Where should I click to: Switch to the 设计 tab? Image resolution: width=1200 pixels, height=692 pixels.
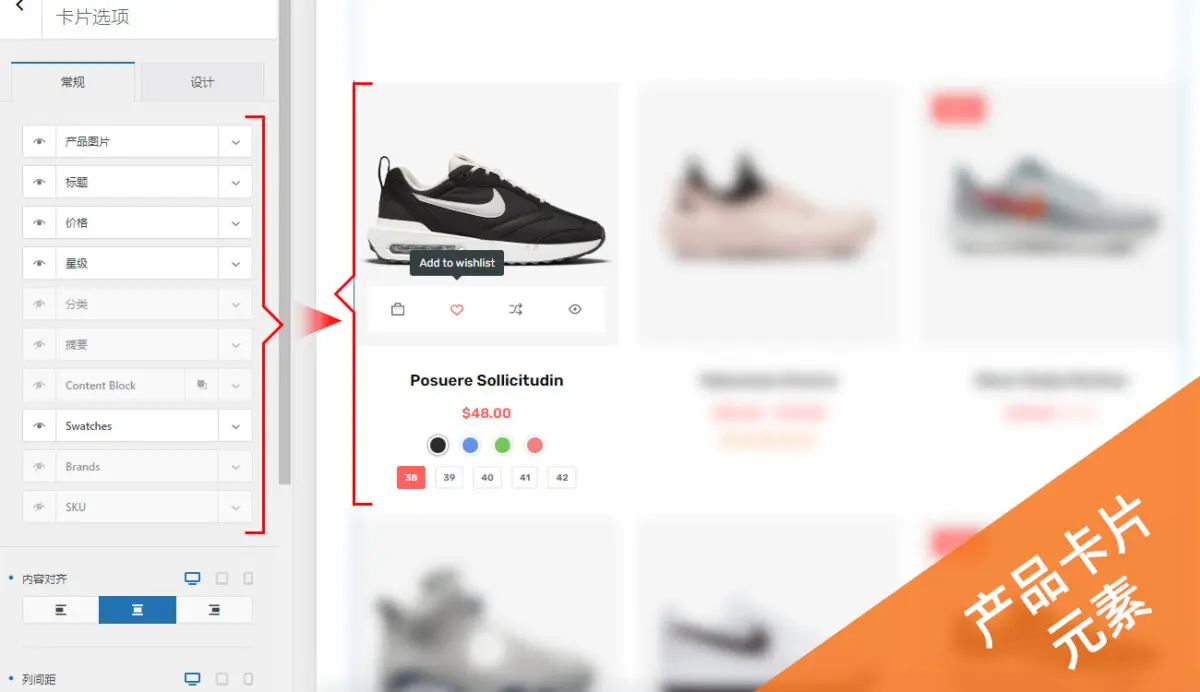(202, 82)
